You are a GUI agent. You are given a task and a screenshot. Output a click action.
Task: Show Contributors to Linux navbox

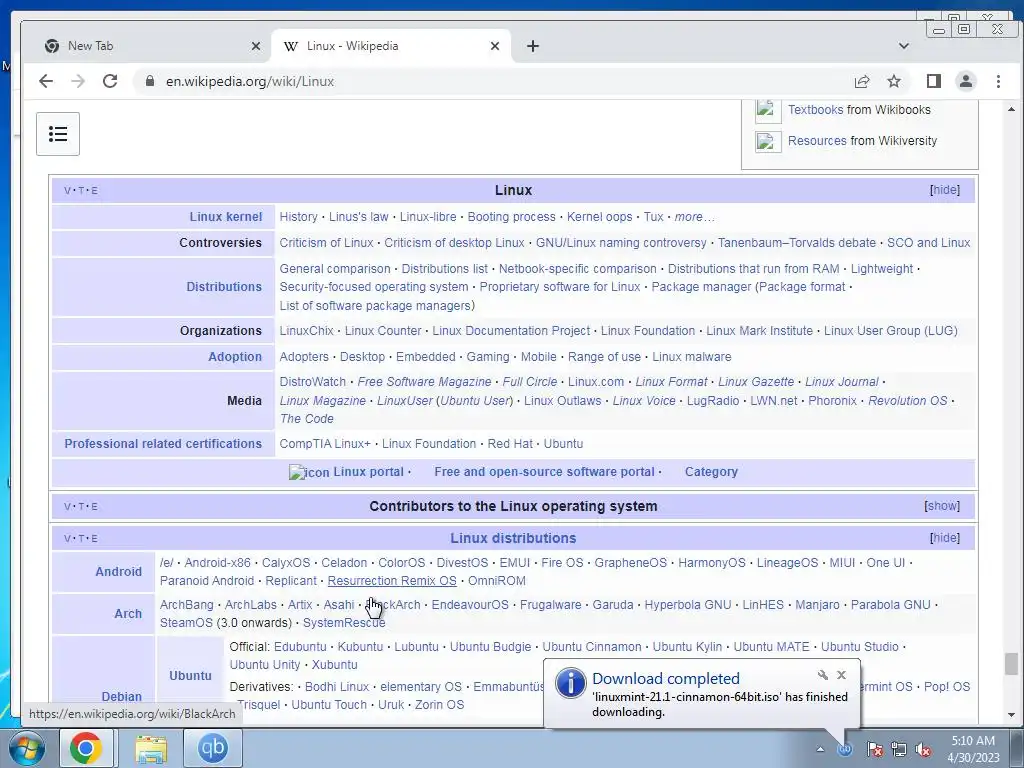pos(942,506)
